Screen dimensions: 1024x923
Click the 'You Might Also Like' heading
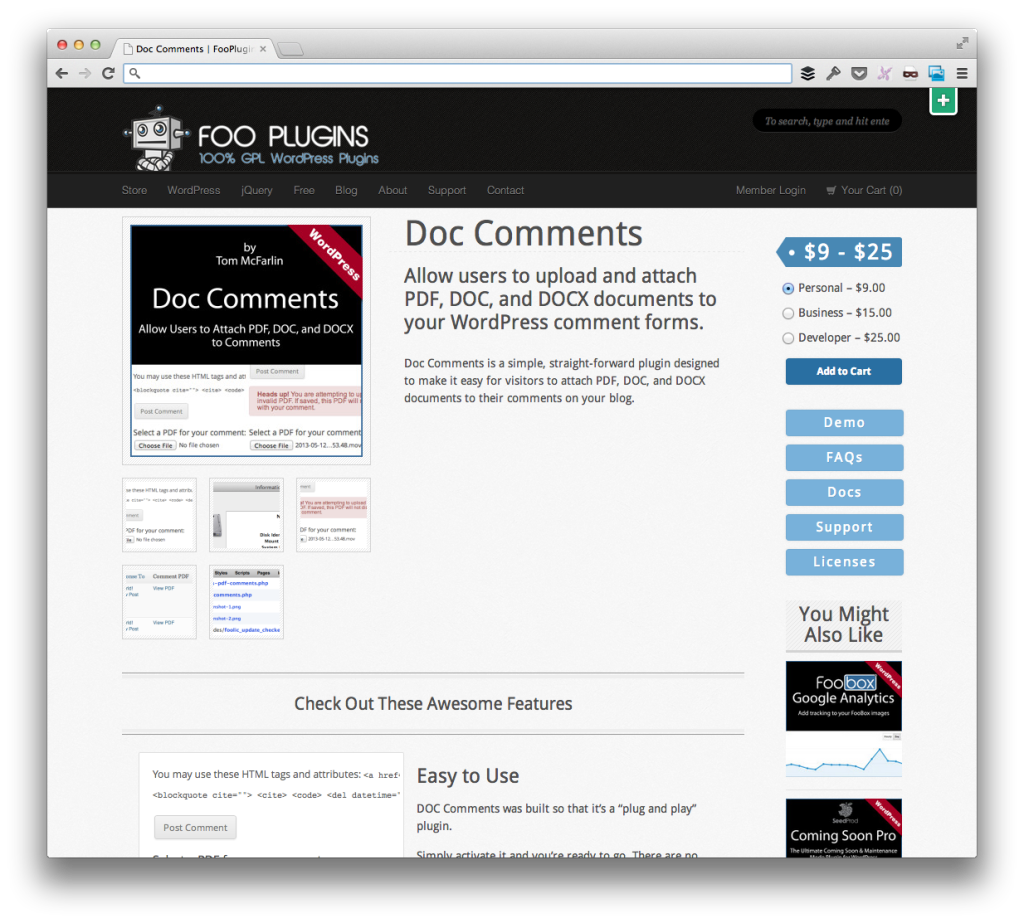pyautogui.click(x=844, y=624)
